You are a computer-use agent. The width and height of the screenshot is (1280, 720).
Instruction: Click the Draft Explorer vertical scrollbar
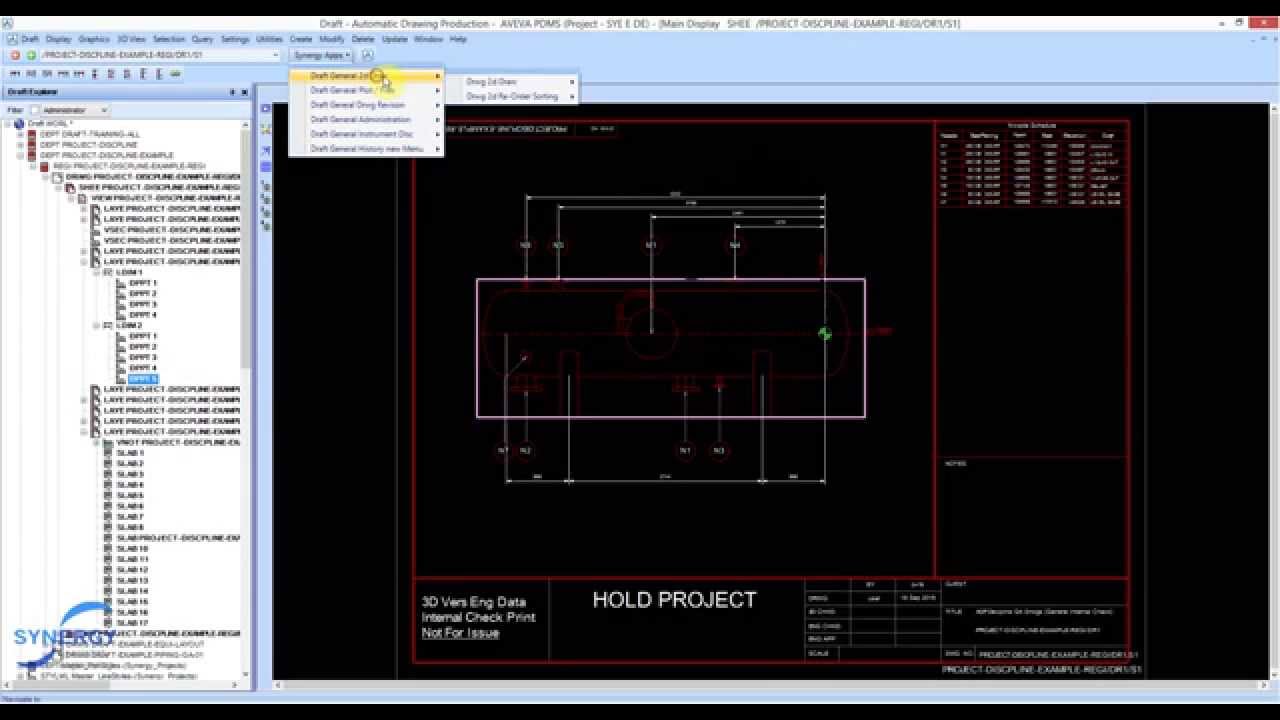tap(246, 399)
